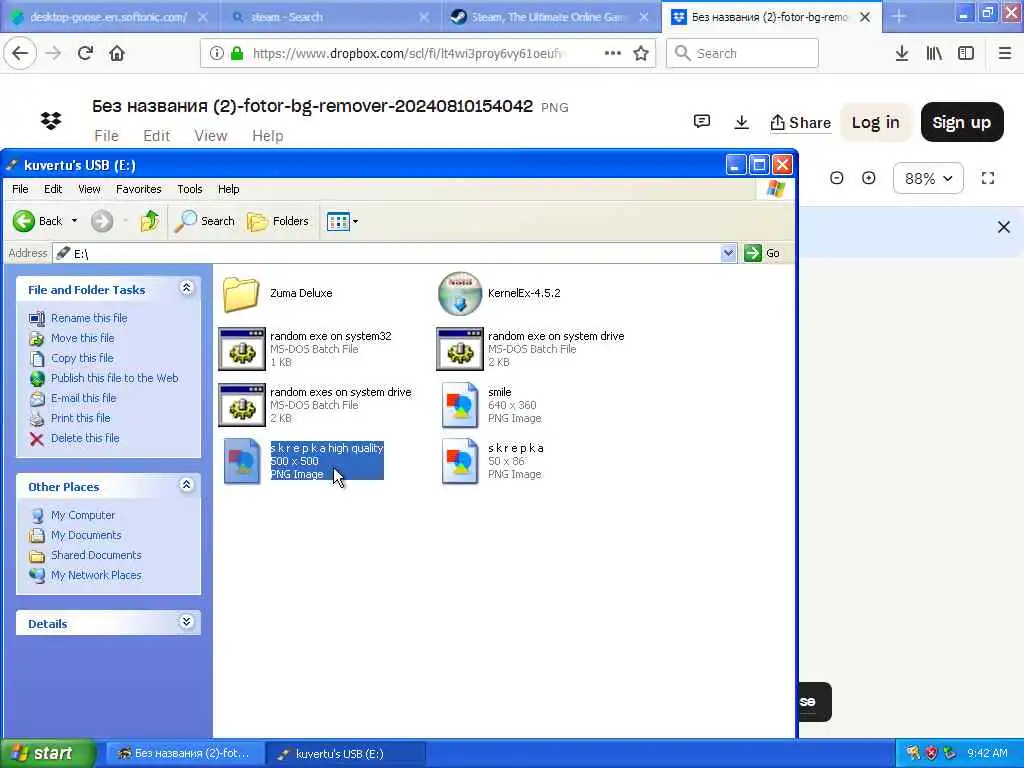Open My Documents link
The width and height of the screenshot is (1024, 768).
[x=86, y=535]
